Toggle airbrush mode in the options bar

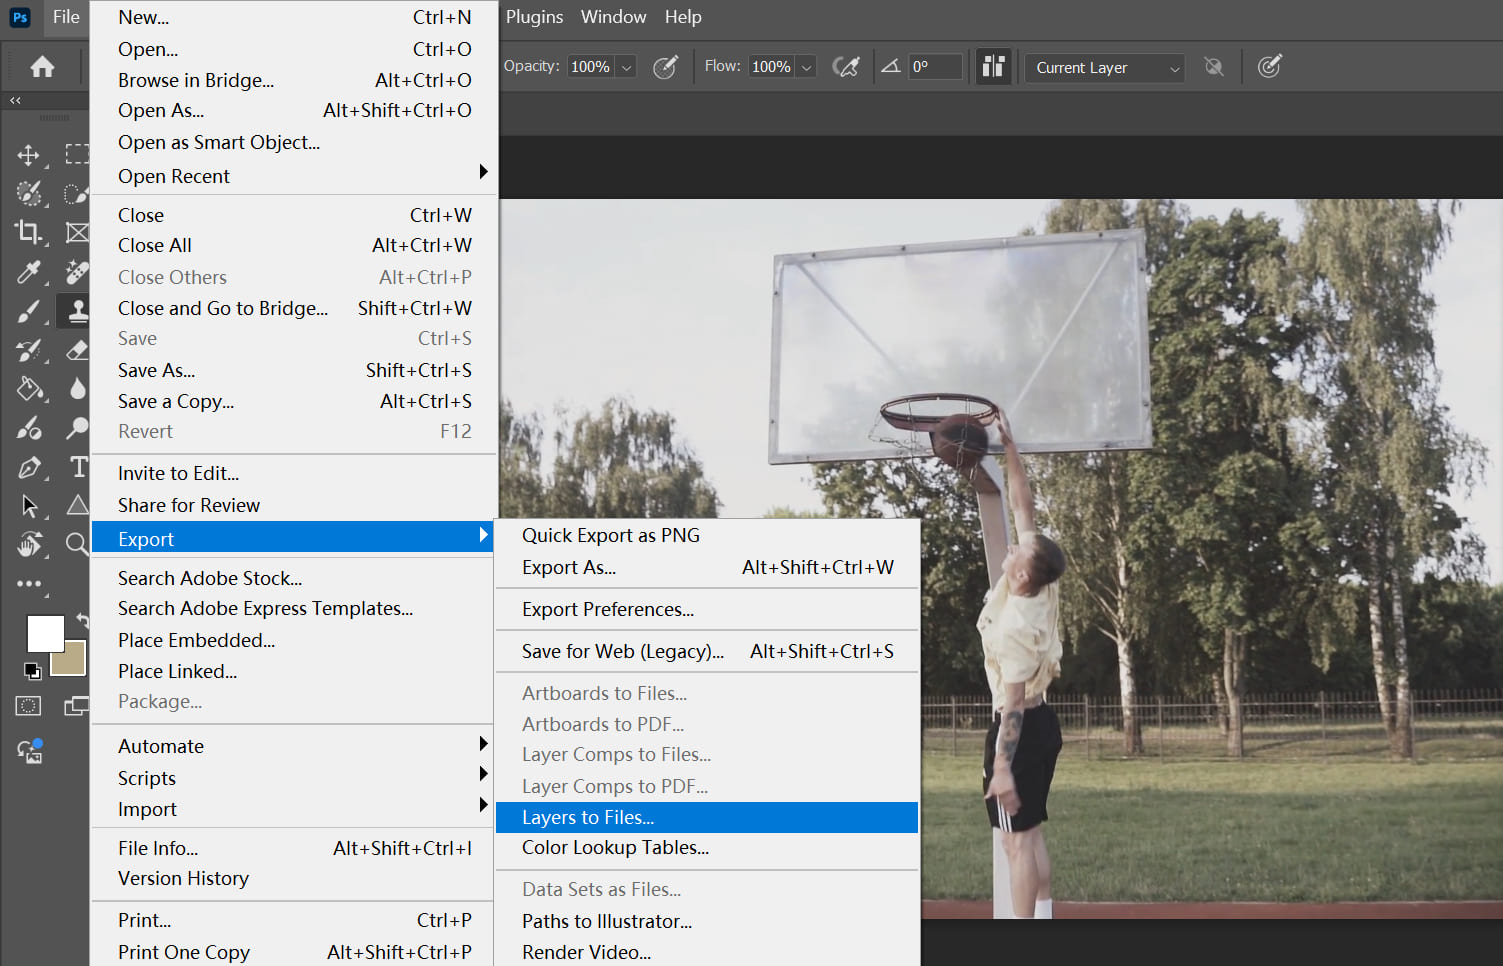click(847, 66)
